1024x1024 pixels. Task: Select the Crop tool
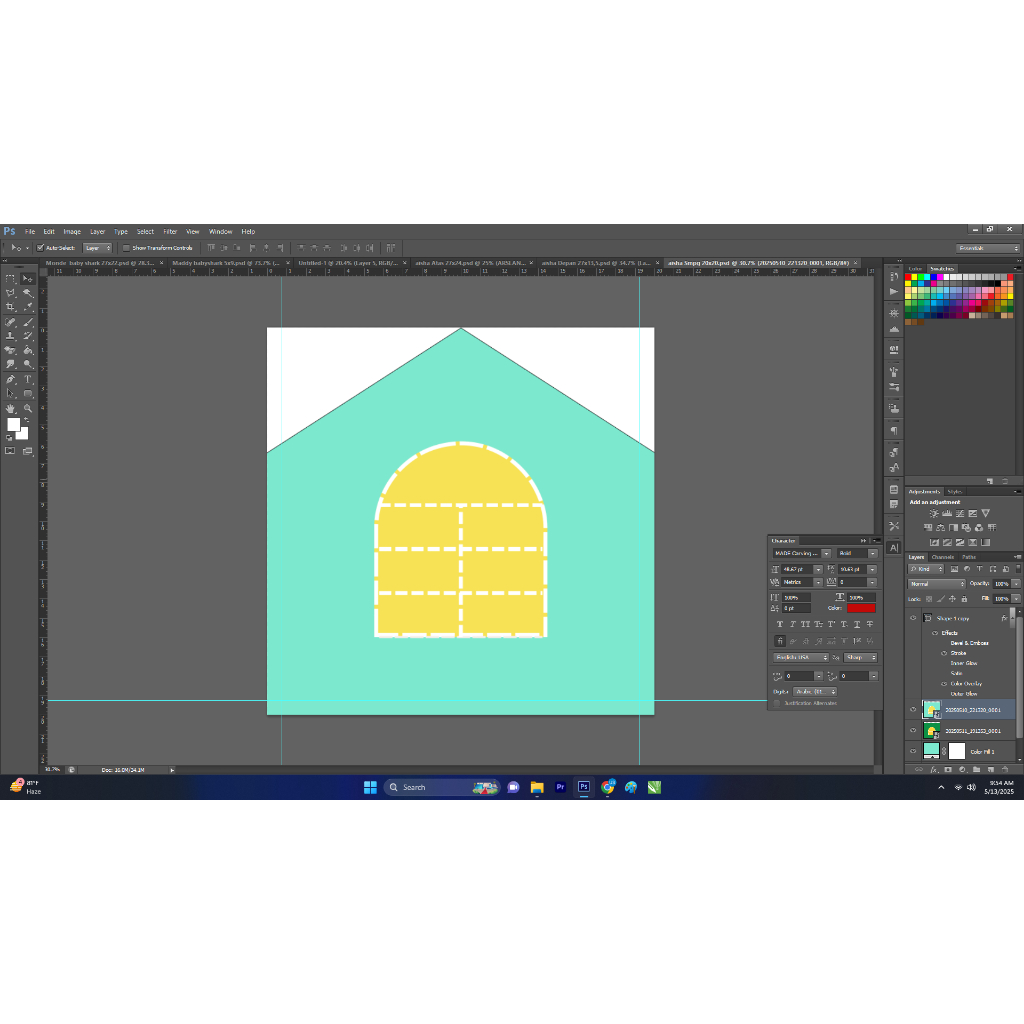click(10, 307)
